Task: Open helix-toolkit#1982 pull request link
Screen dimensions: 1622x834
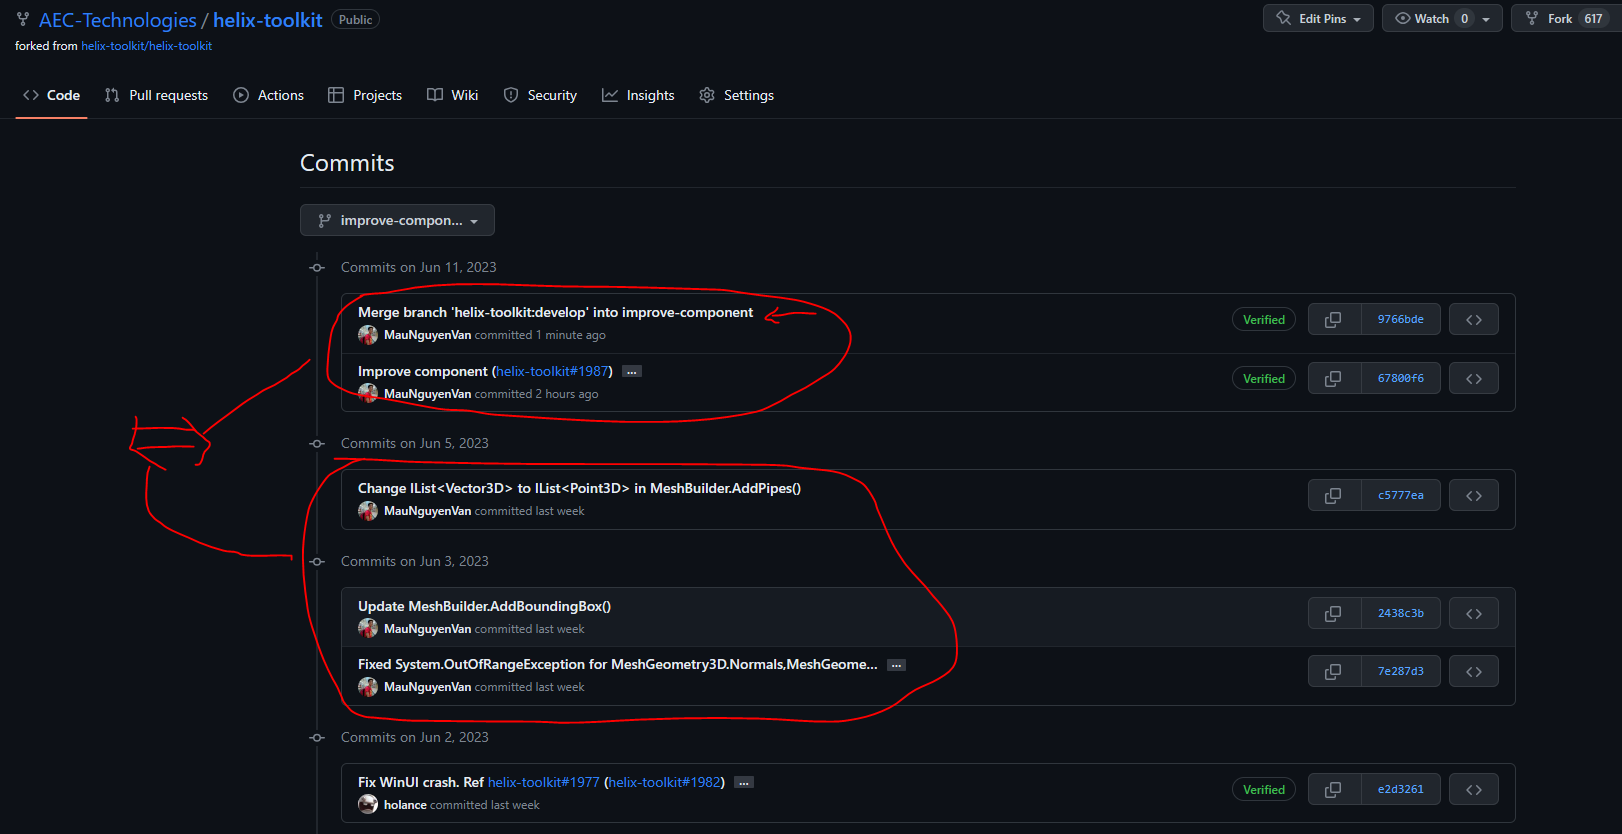Action: point(664,782)
